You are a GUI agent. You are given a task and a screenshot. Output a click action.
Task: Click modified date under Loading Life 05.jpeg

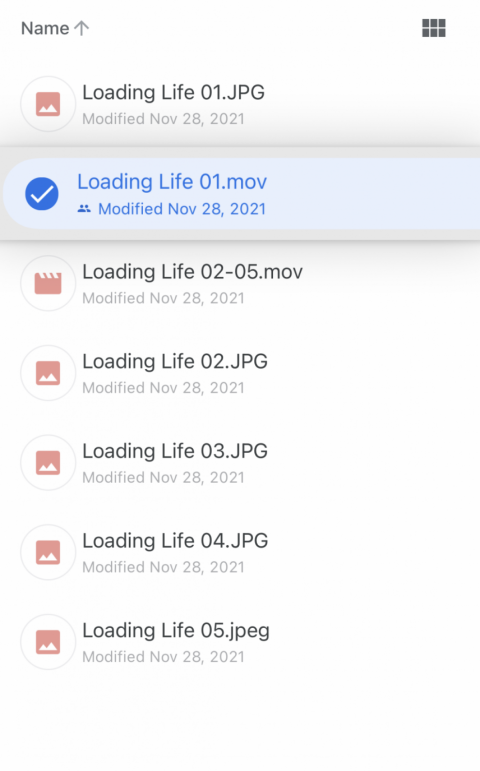pyautogui.click(x=163, y=657)
